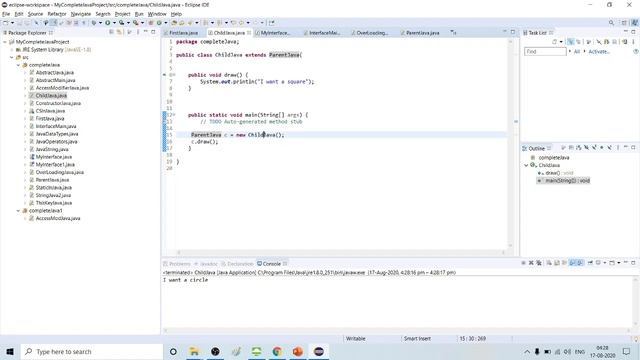
Task: Open the Refactor menu
Action: (x=57, y=14)
